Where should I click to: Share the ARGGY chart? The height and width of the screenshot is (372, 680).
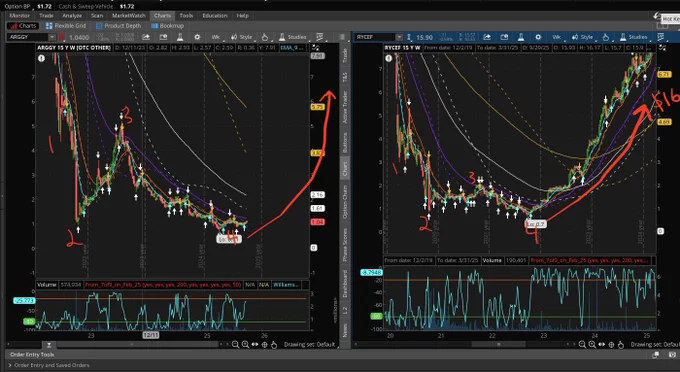pyautogui.click(x=146, y=37)
